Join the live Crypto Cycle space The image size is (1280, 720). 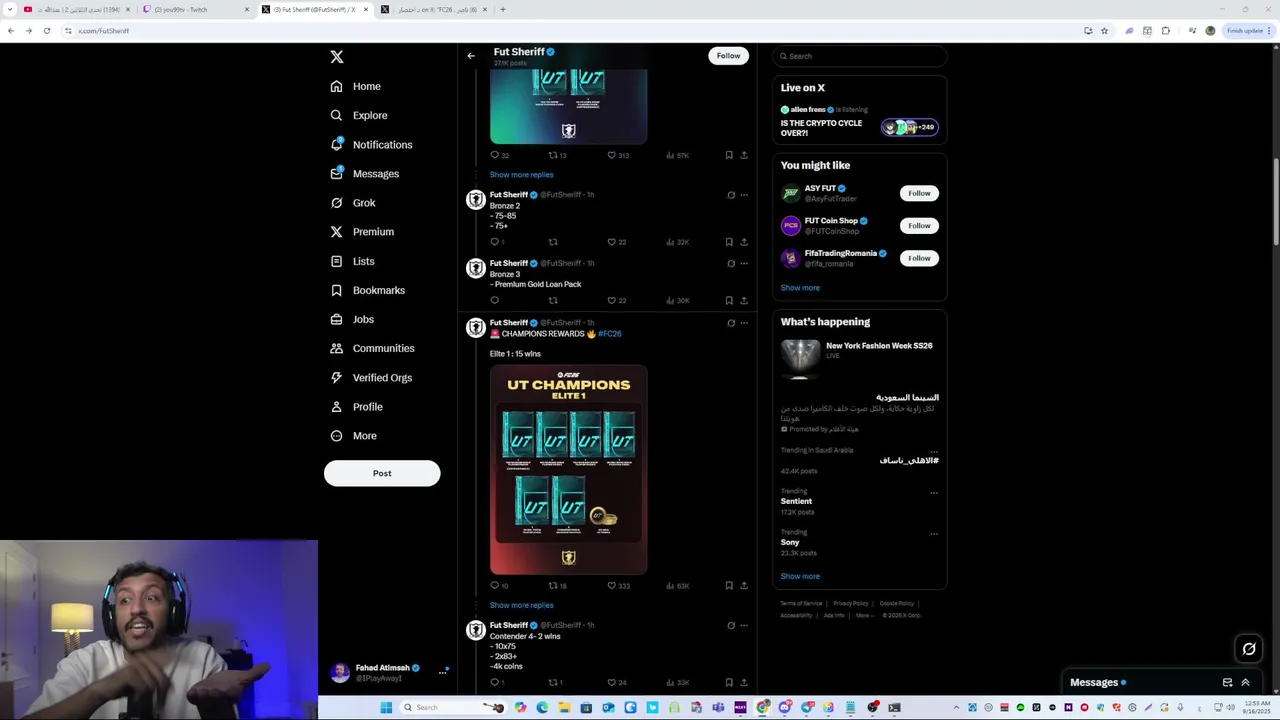click(x=859, y=123)
